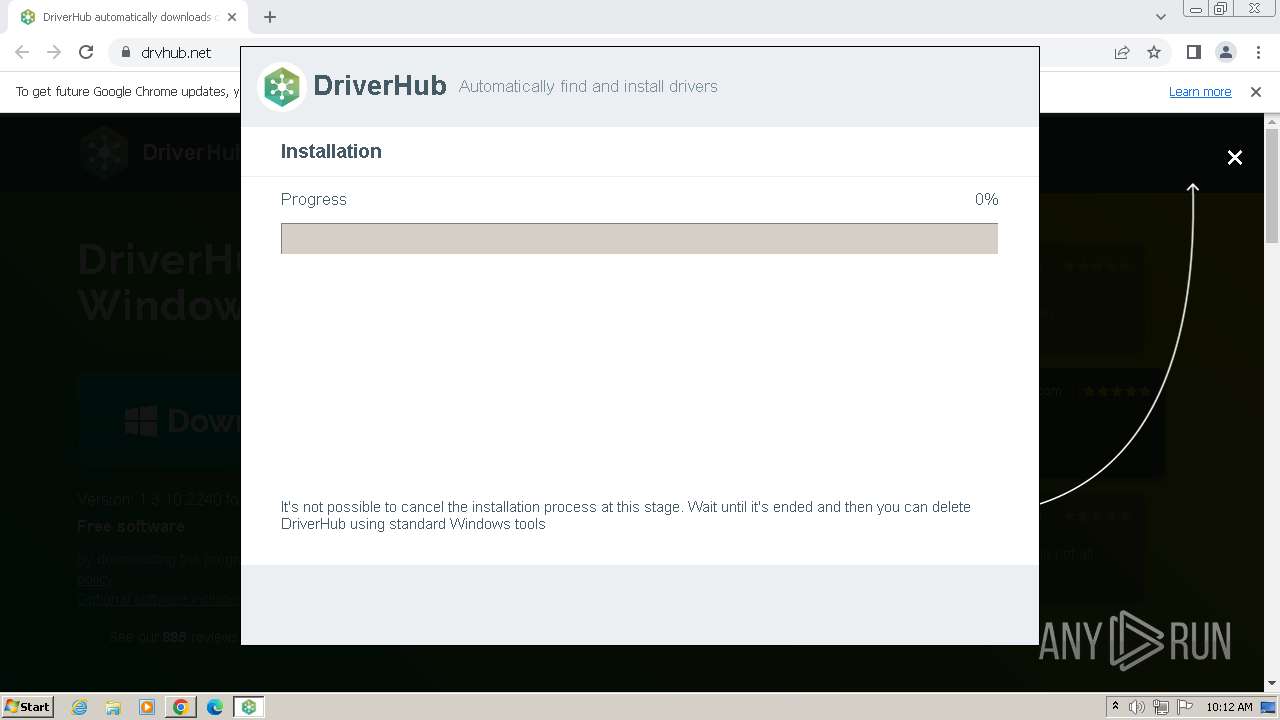
Task: Click the Installation heading
Action: pos(331,152)
